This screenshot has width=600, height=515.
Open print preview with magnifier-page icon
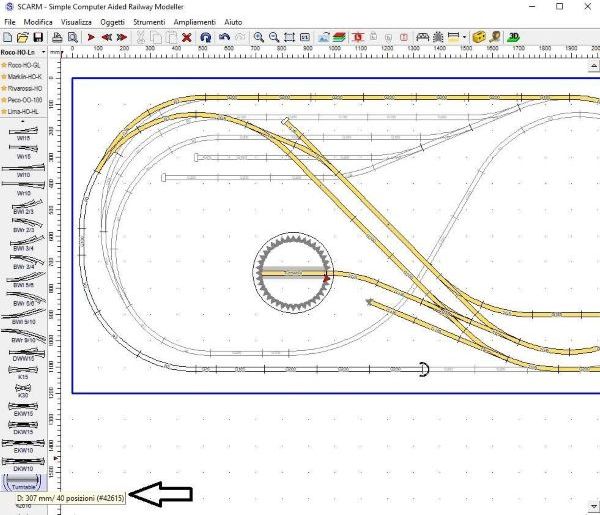[73, 37]
